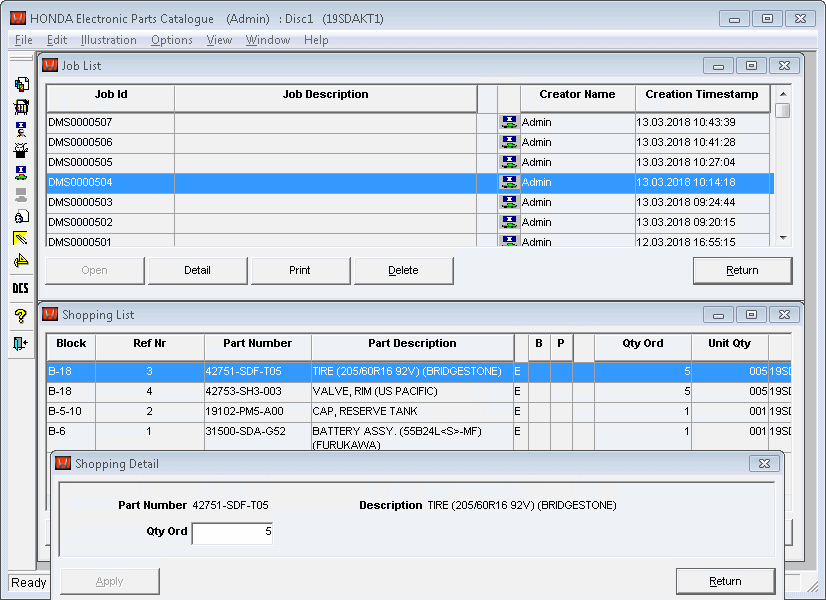Select job row DMS0000503
826x600 pixels.
[x=410, y=202]
